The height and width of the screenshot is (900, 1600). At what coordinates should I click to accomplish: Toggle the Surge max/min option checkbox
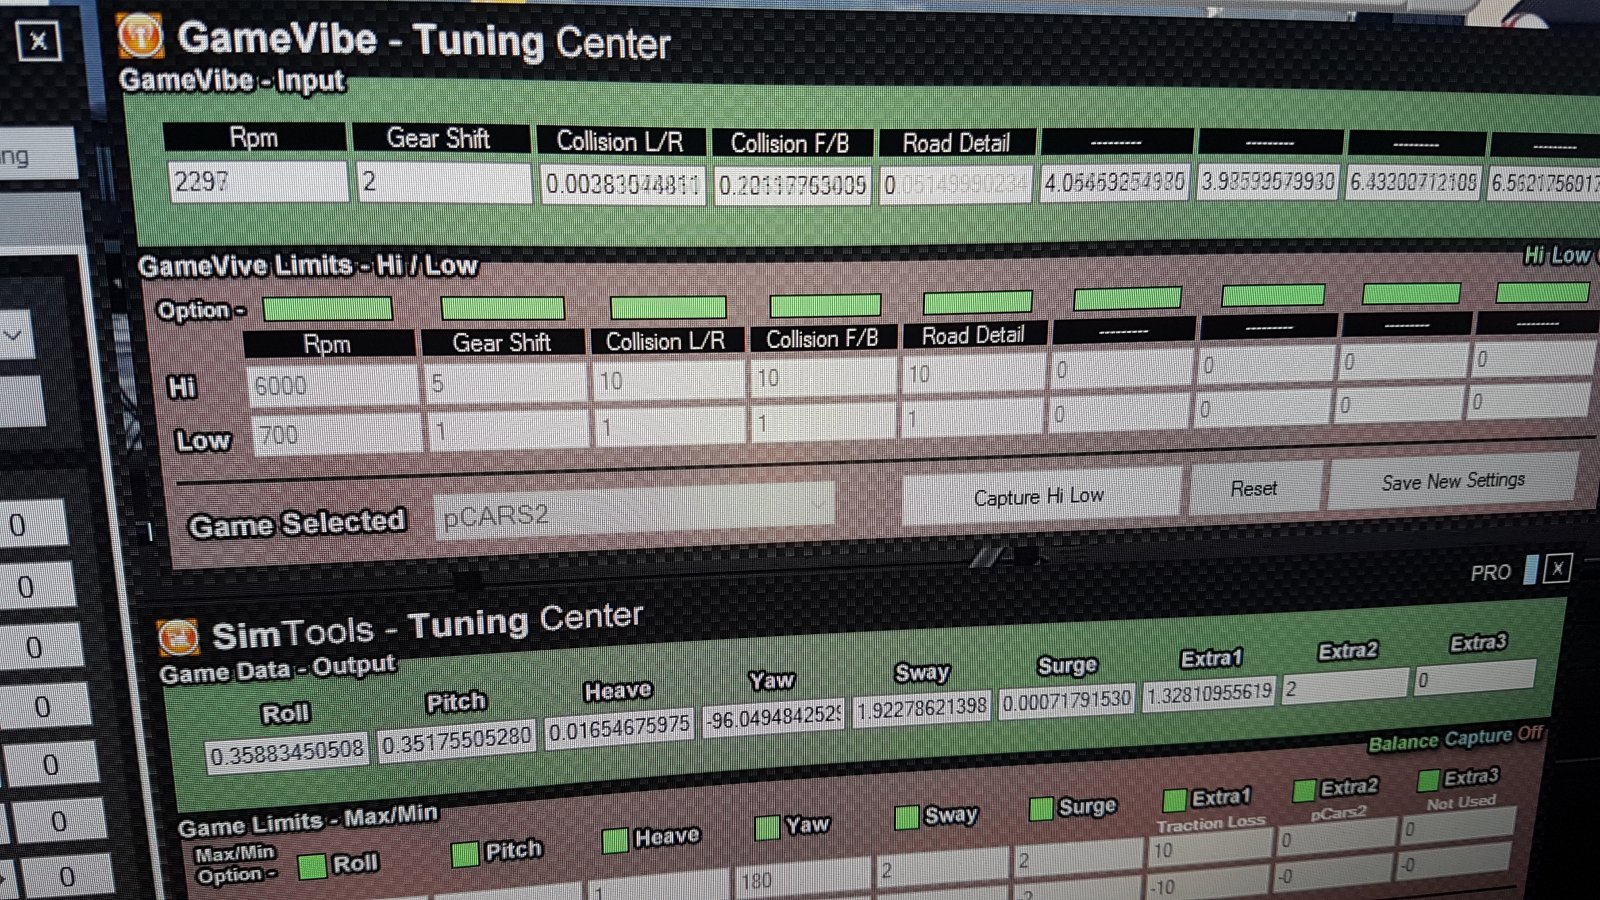coord(1041,807)
